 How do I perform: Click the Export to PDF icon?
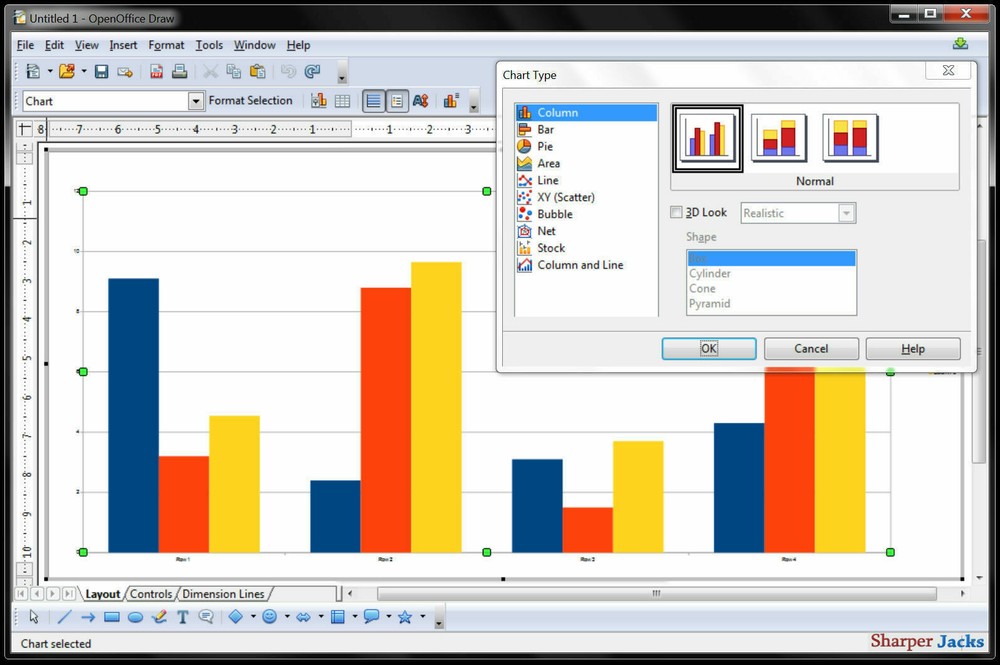(156, 72)
